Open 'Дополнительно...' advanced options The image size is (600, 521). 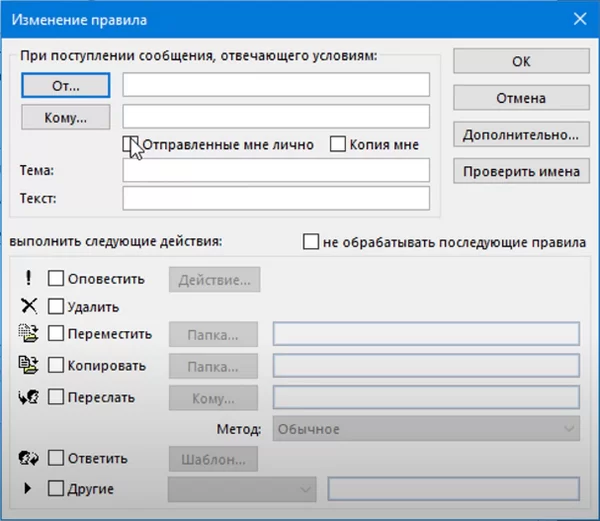520,134
